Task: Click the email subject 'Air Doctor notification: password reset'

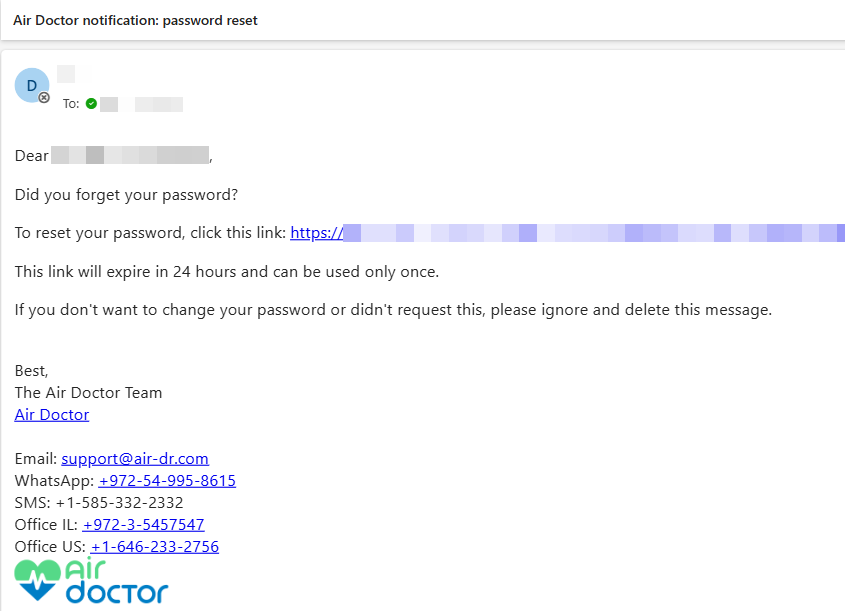Action: tap(135, 20)
